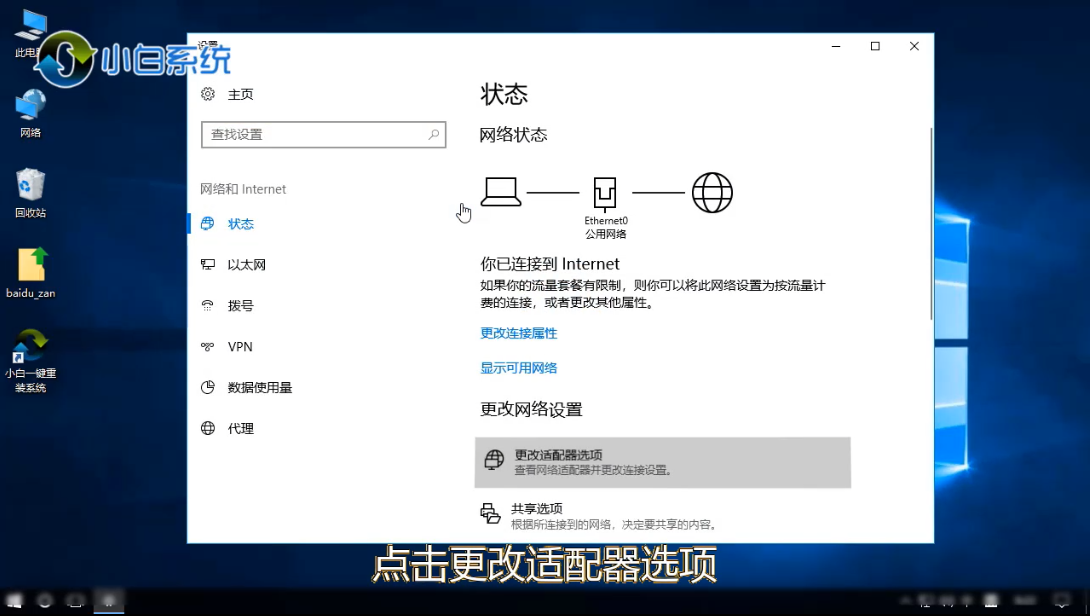Open the VPN sidebar section
Viewport: 1090px width, 616px height.
pos(240,347)
